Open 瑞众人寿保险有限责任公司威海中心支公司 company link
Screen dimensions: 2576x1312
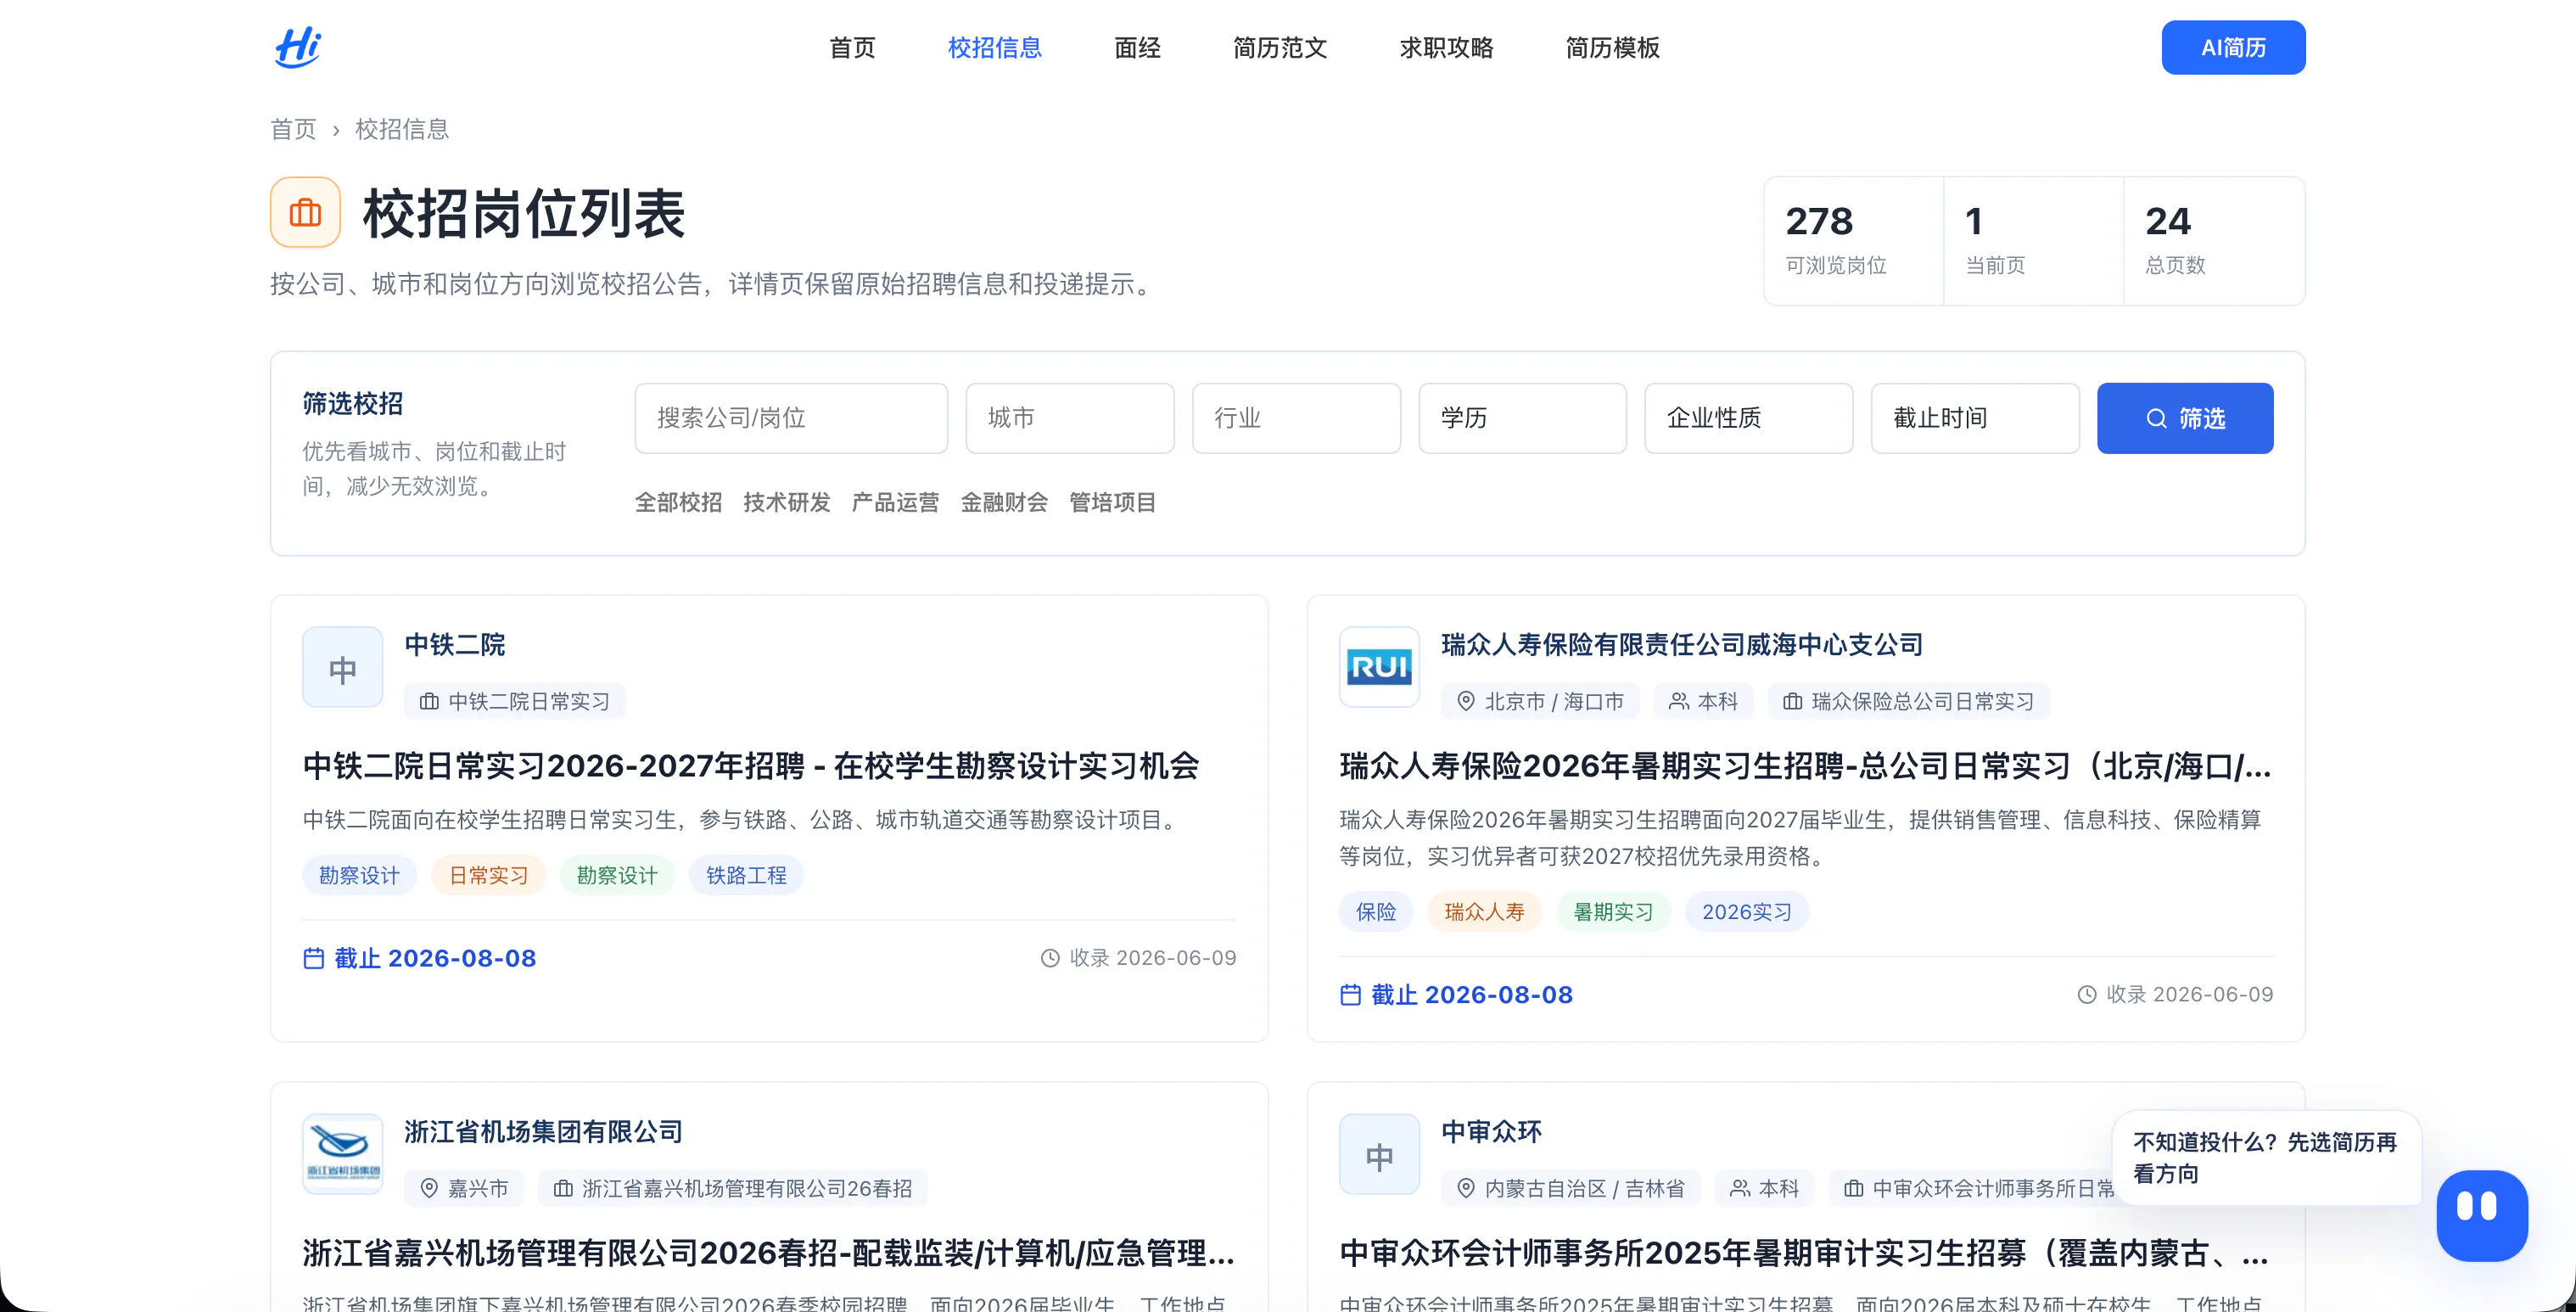click(x=1682, y=644)
